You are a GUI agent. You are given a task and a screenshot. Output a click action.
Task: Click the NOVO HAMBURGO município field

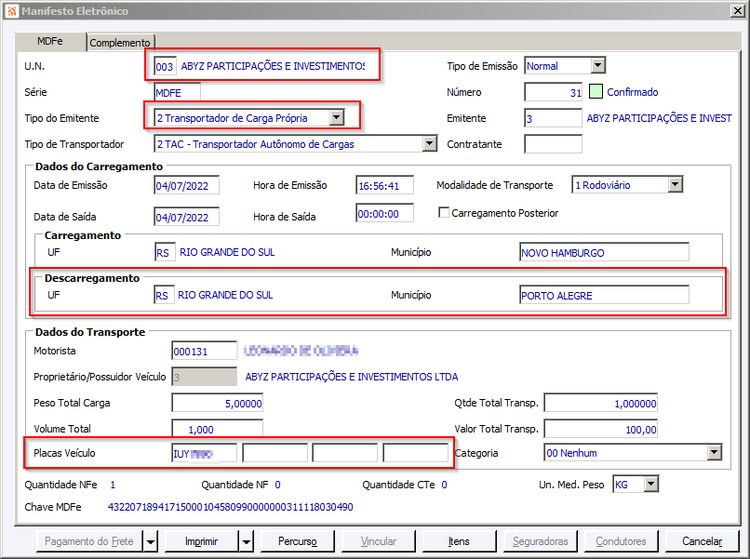tap(604, 252)
